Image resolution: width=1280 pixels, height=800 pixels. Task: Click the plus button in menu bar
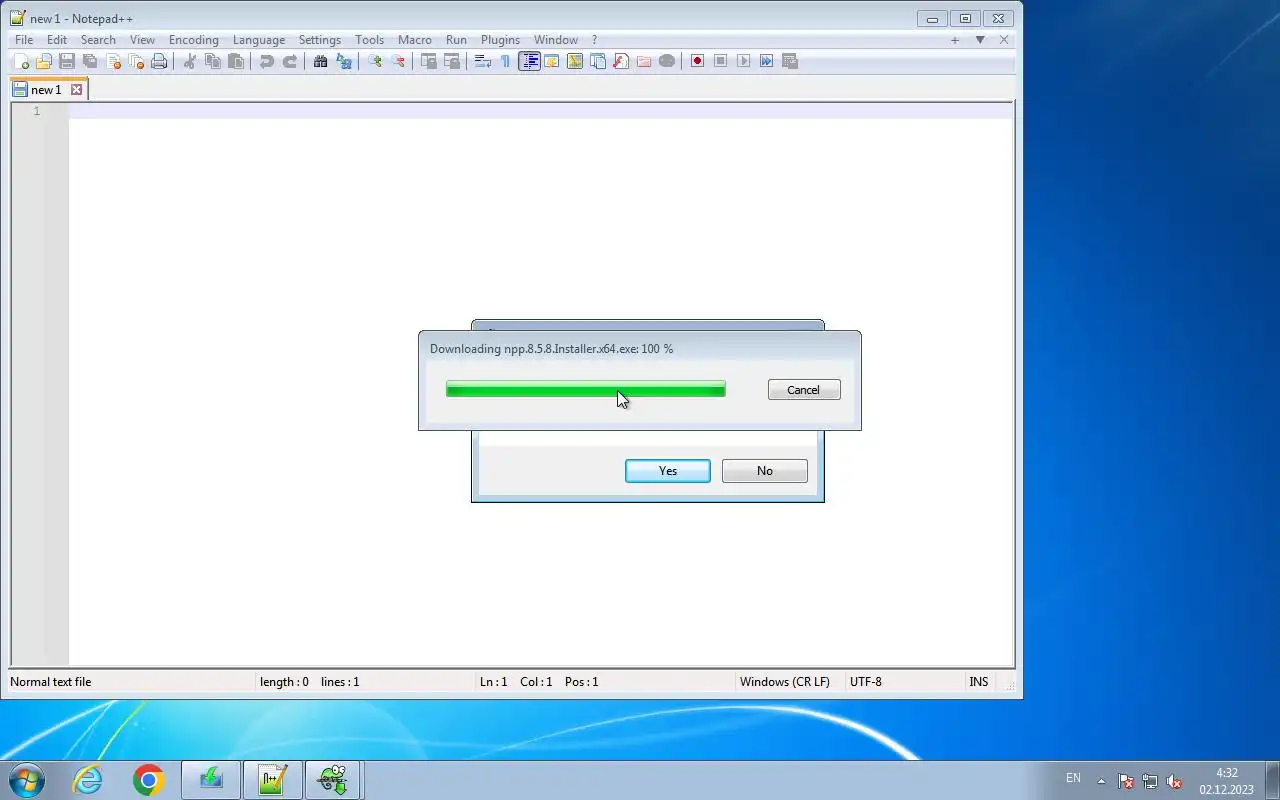point(955,40)
